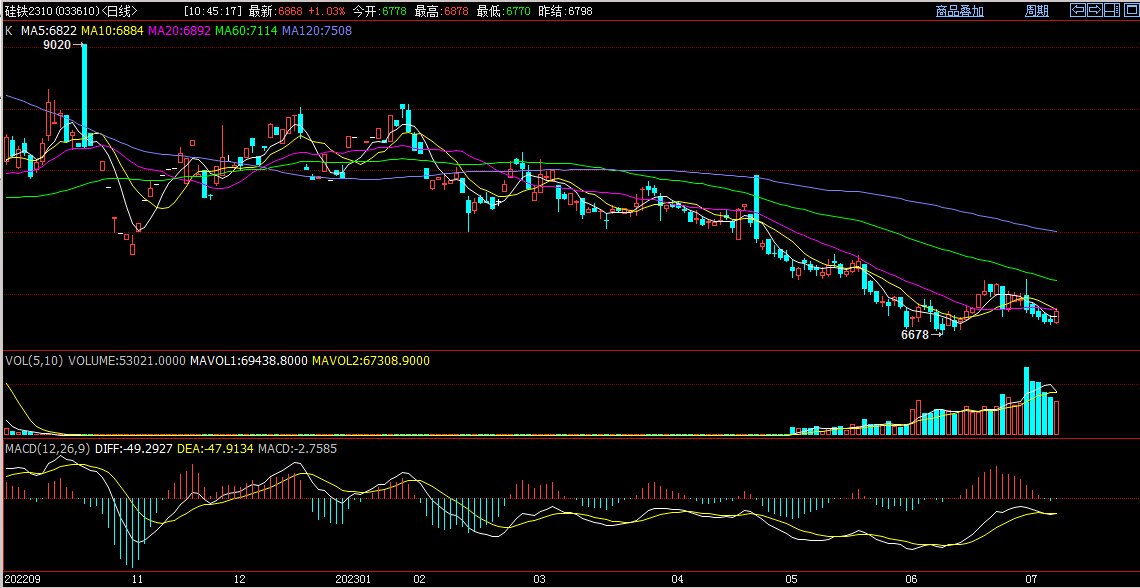
Task: Click the MACD(12,26,9) indicator label
Action: click(47, 448)
